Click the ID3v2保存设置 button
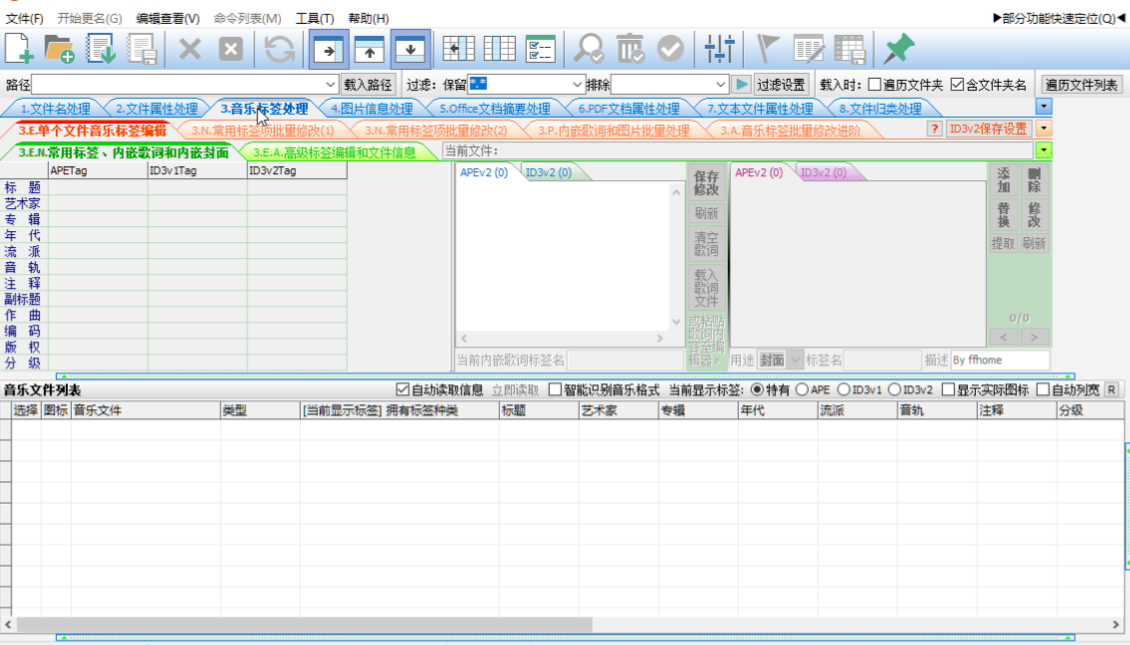Screen dimensions: 1130x645 (x=988, y=129)
